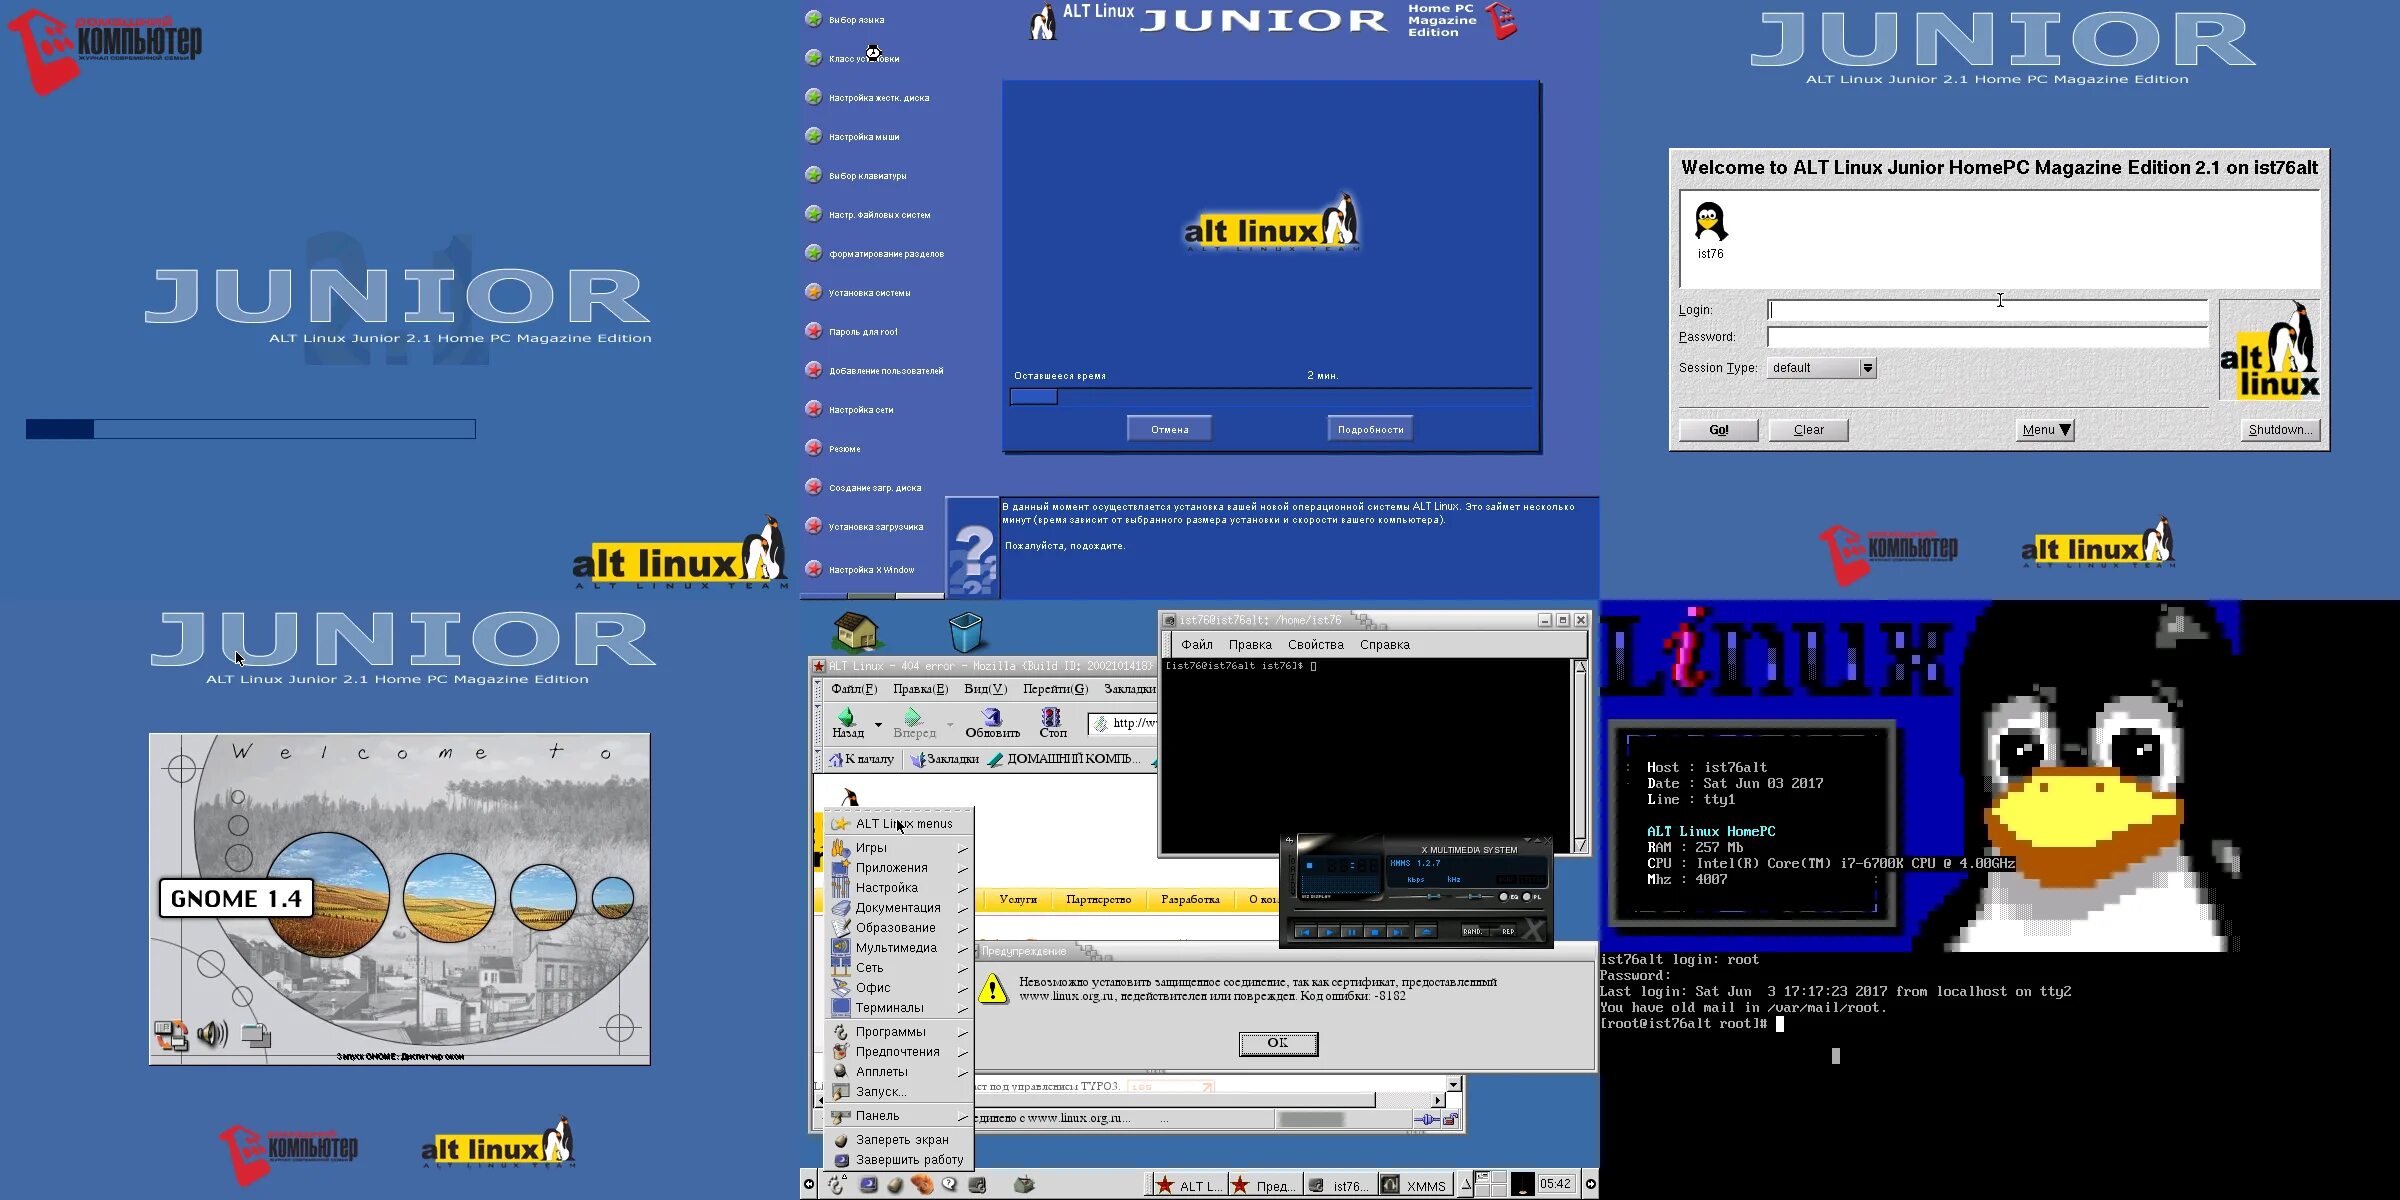Click the ist76 penguin user icon in login window
Viewport: 2400px width, 1200px height.
(1711, 222)
